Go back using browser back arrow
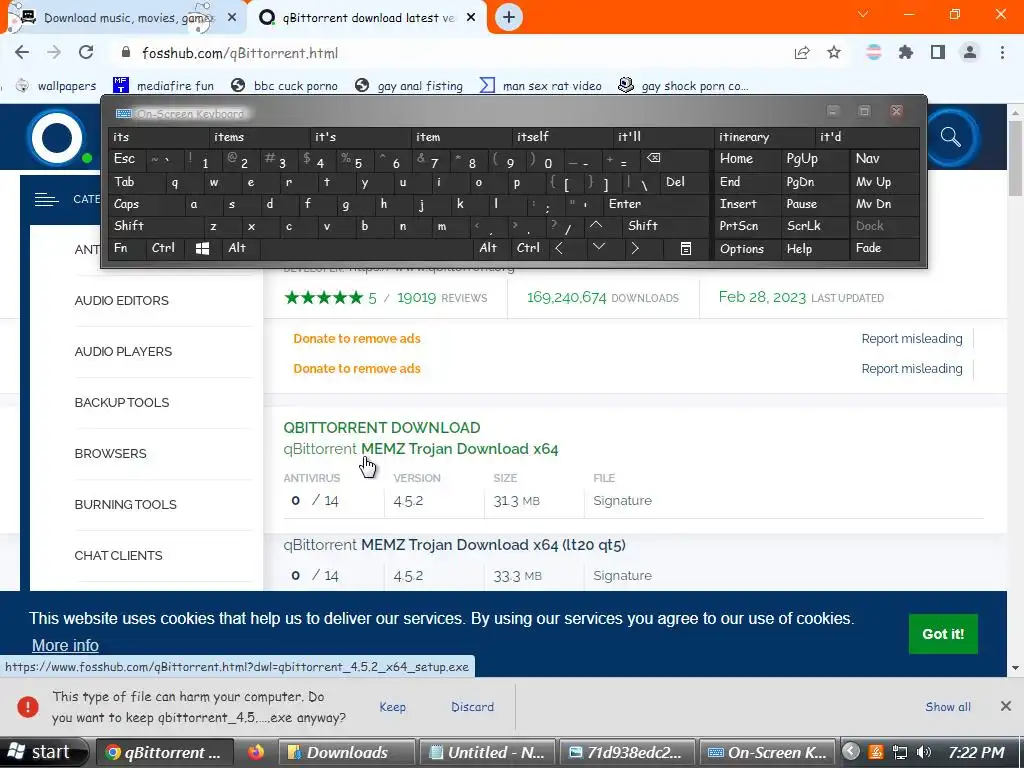Image resolution: width=1024 pixels, height=768 pixels. (22, 53)
